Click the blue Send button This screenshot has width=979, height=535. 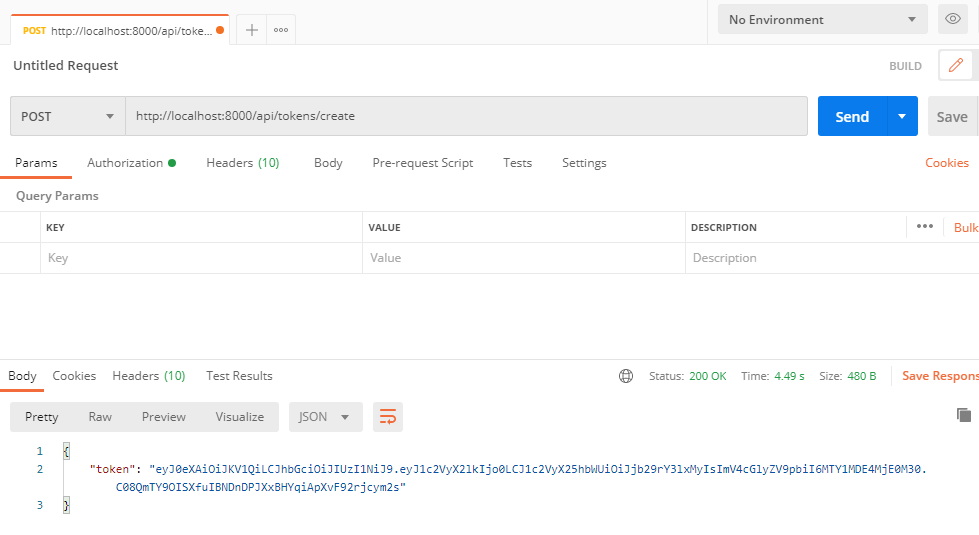click(x=852, y=116)
